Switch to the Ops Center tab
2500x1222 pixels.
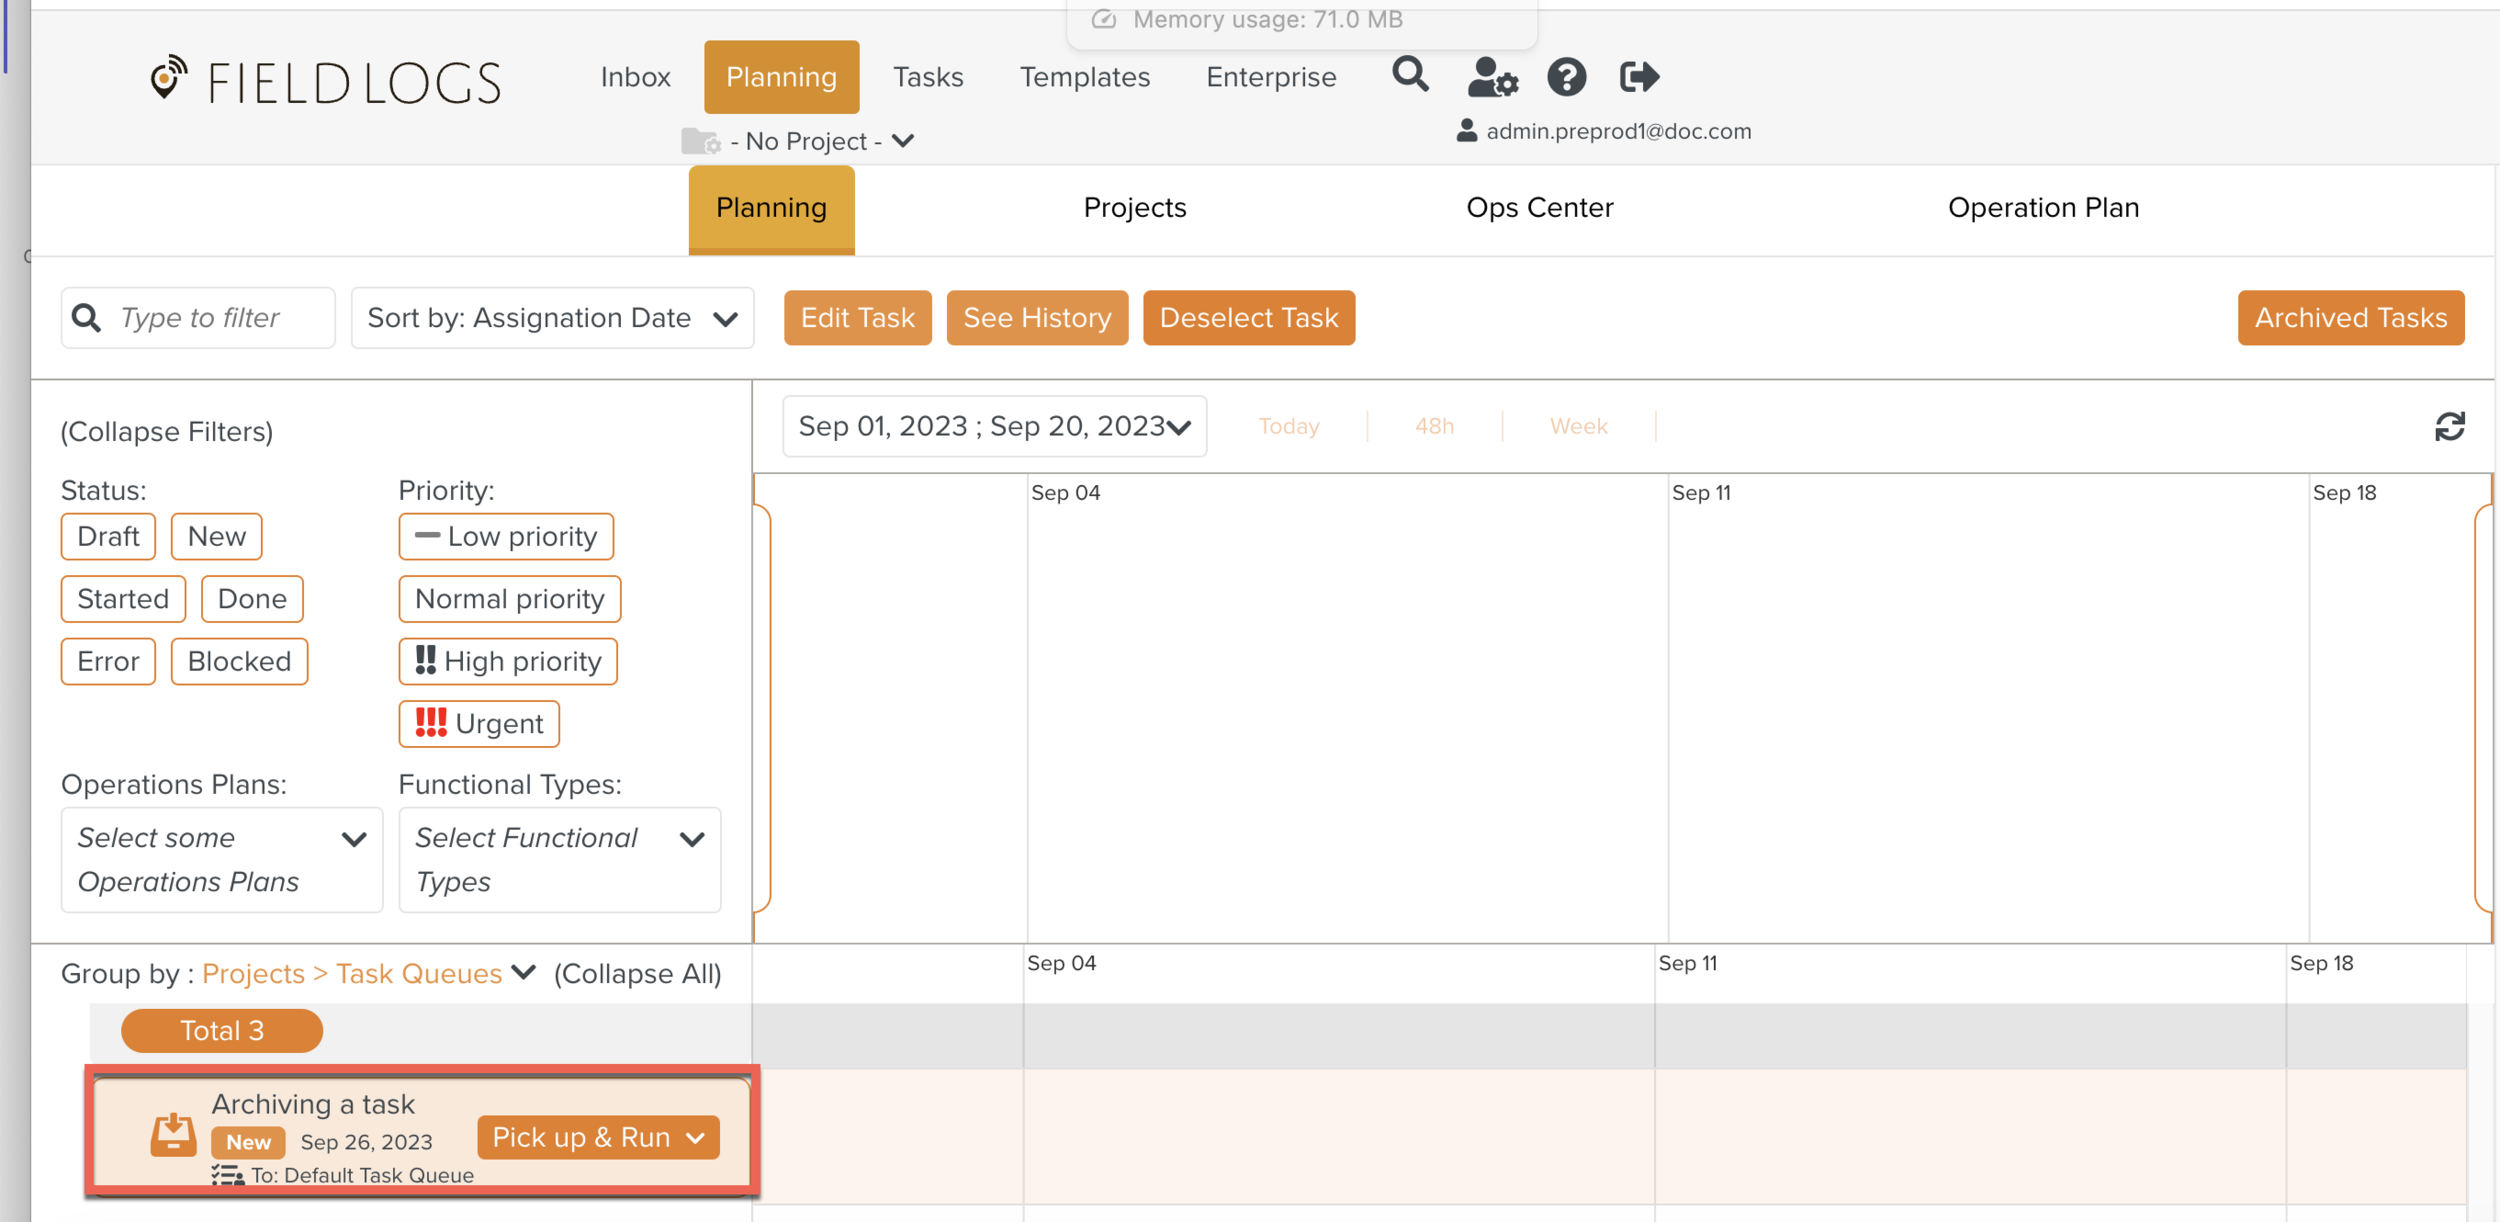pos(1539,208)
